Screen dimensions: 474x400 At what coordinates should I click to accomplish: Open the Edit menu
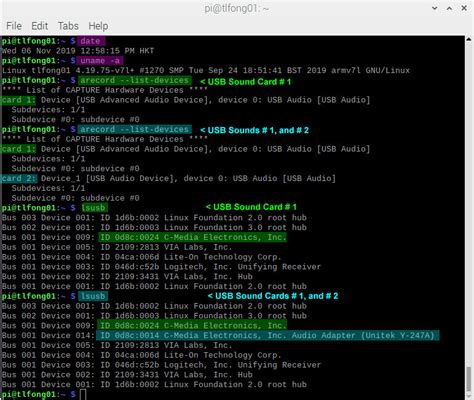[39, 26]
